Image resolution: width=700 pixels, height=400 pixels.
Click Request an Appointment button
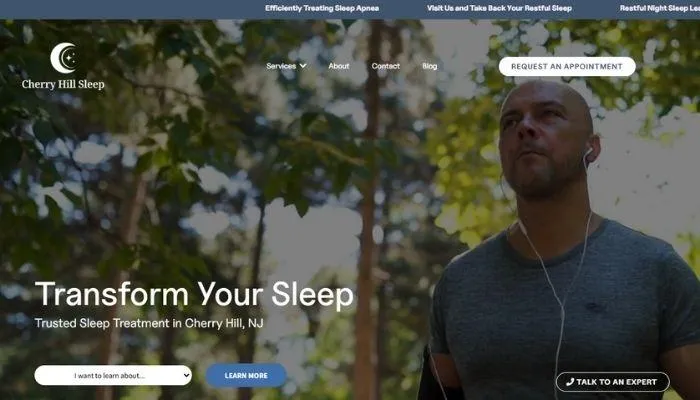point(567,67)
